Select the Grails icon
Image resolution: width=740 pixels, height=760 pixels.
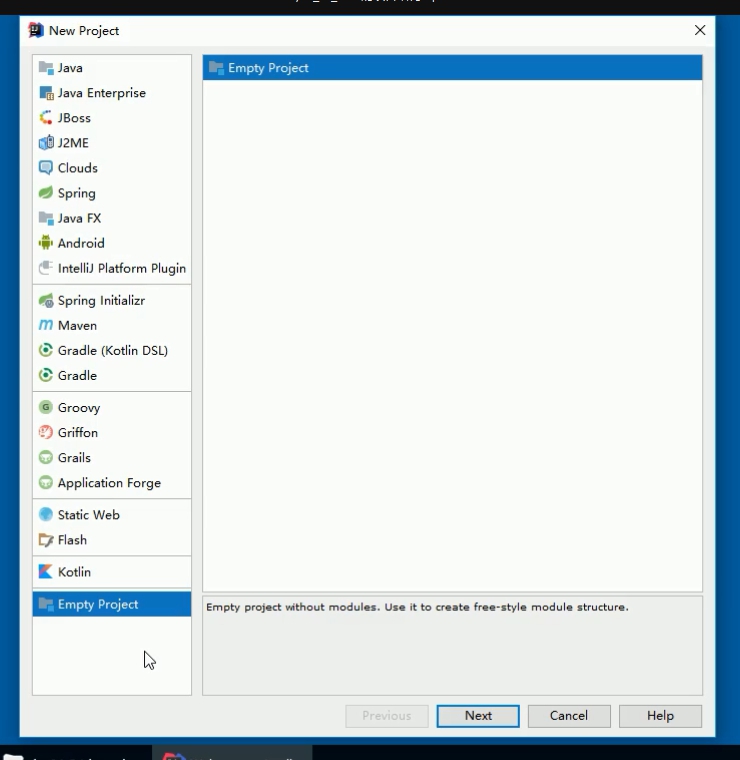point(46,458)
